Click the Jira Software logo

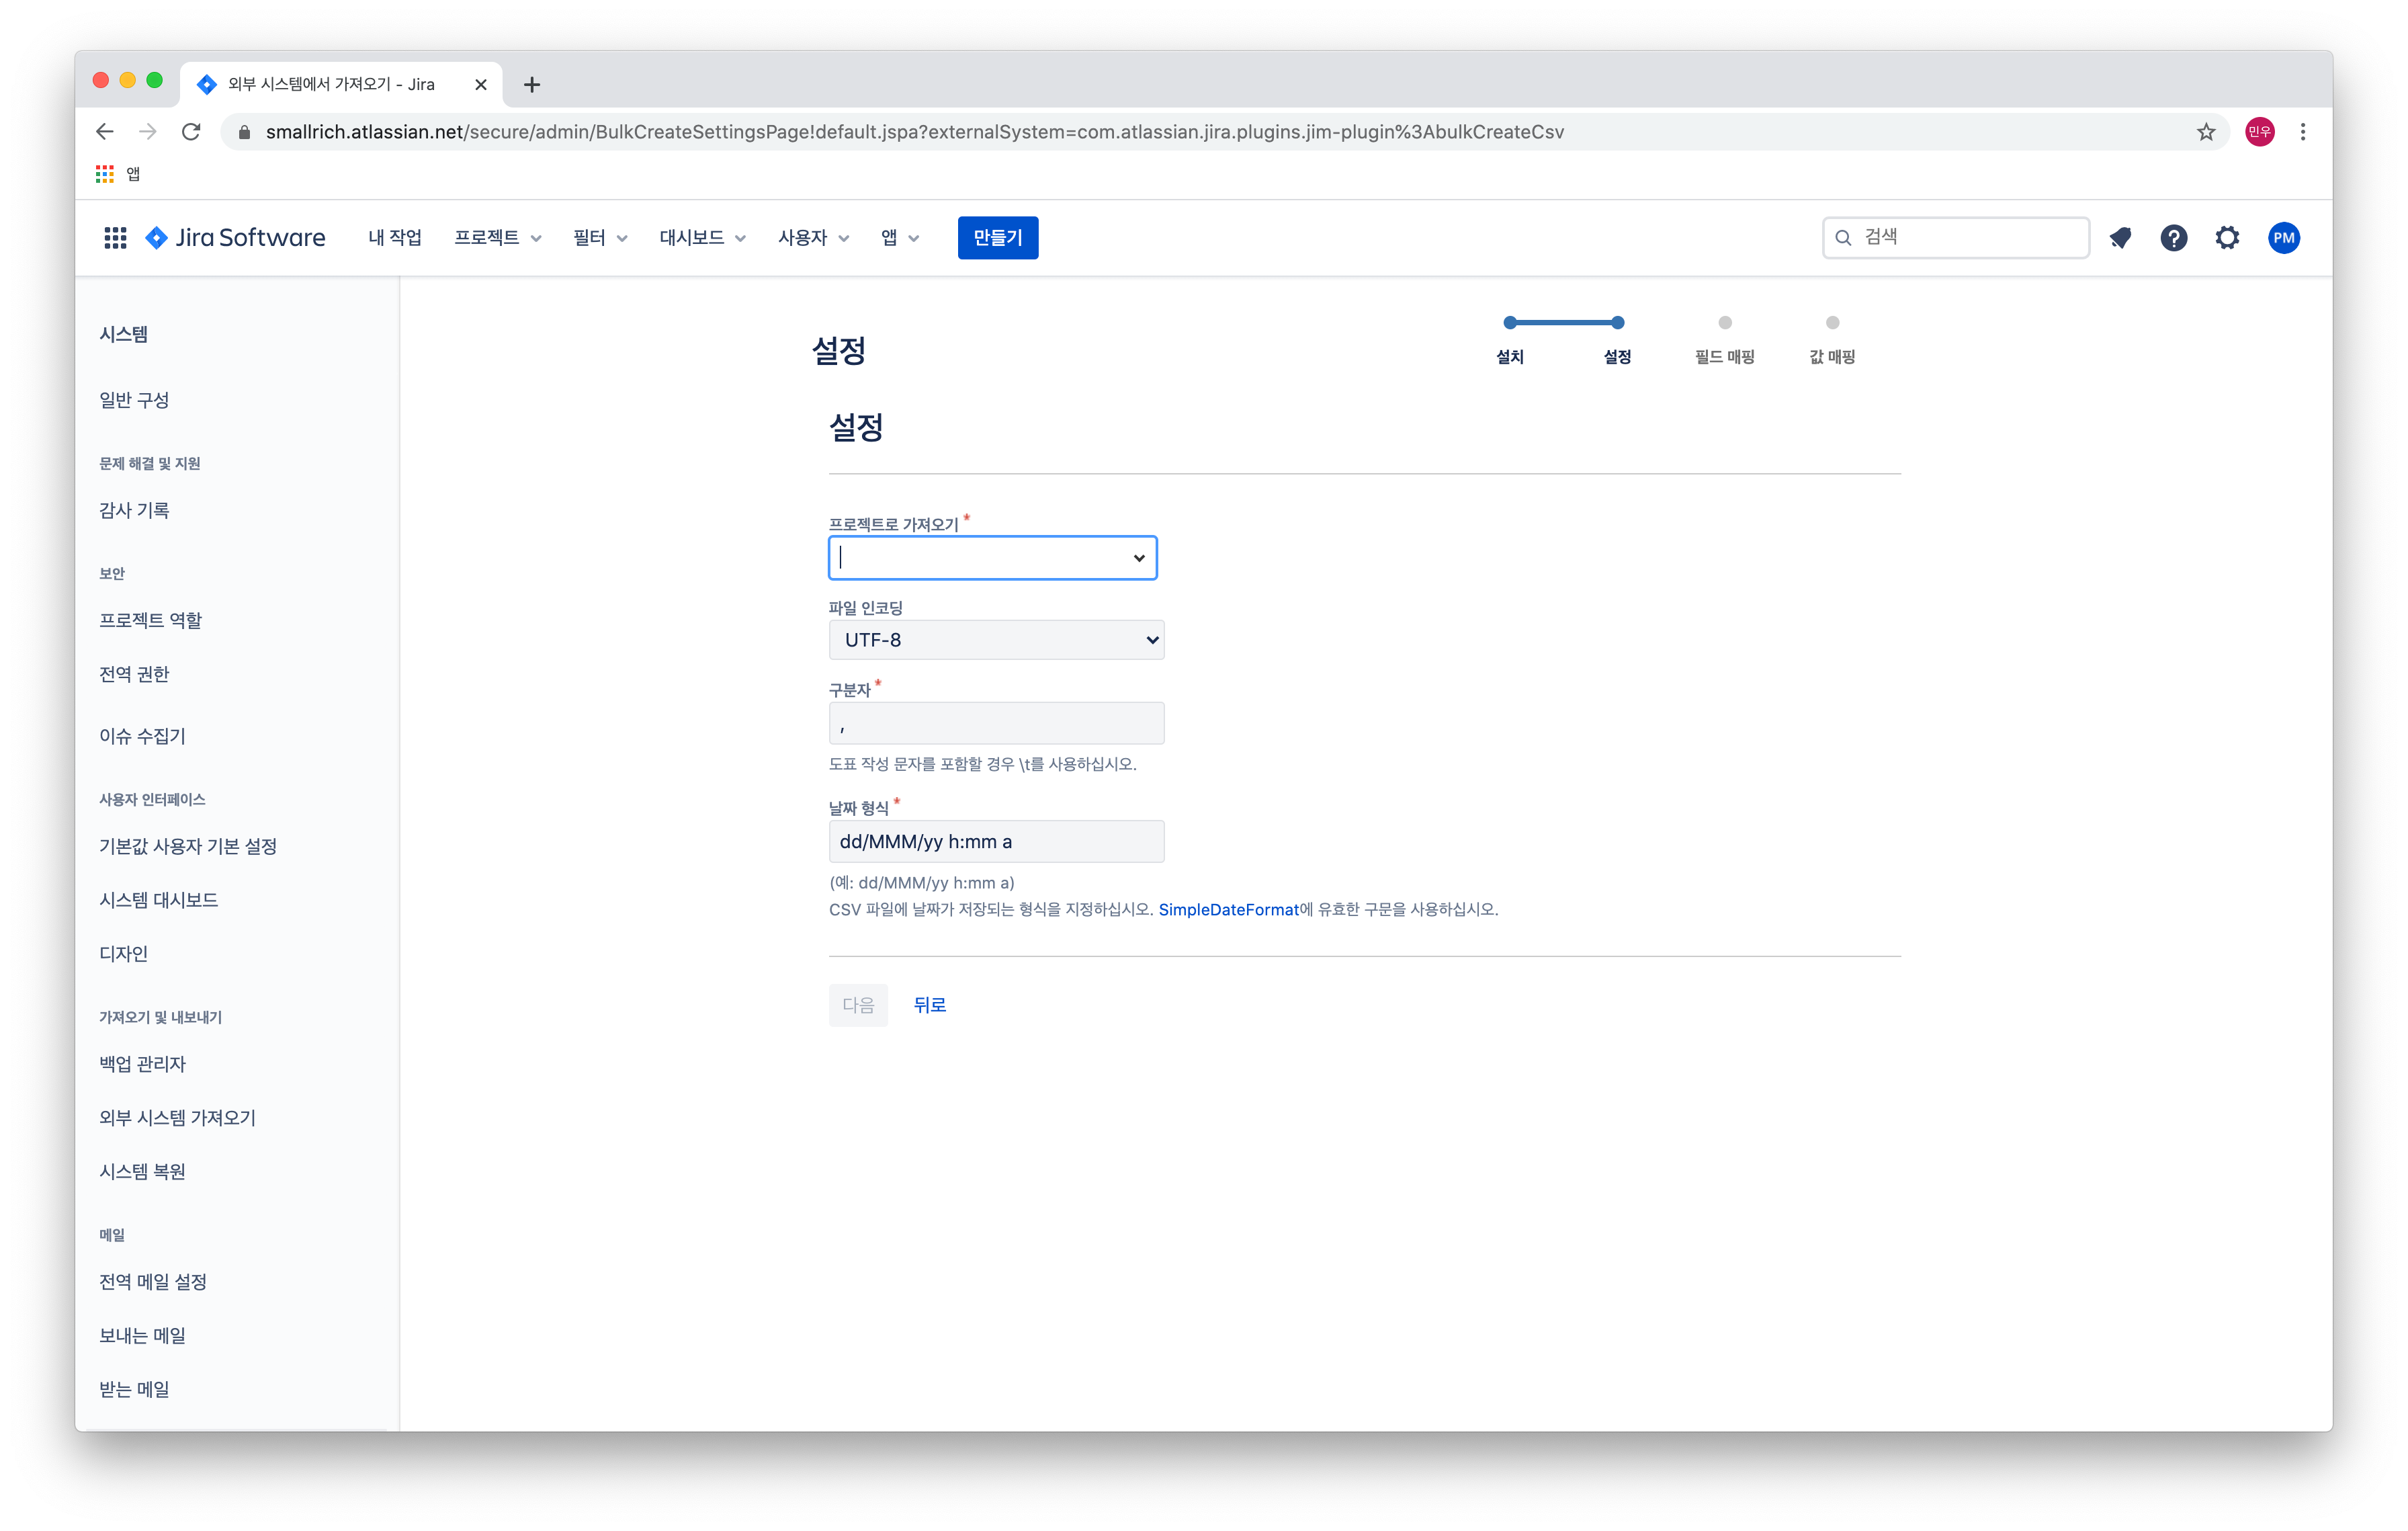click(236, 237)
